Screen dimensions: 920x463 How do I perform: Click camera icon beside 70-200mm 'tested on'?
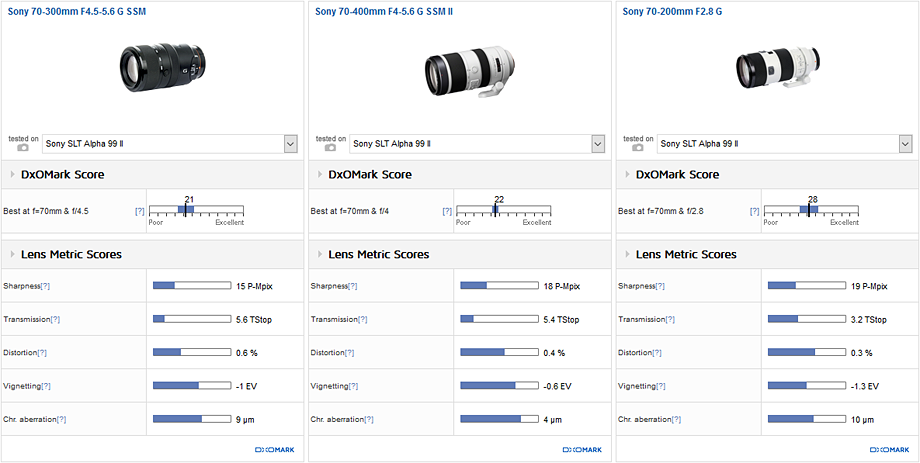(x=638, y=148)
